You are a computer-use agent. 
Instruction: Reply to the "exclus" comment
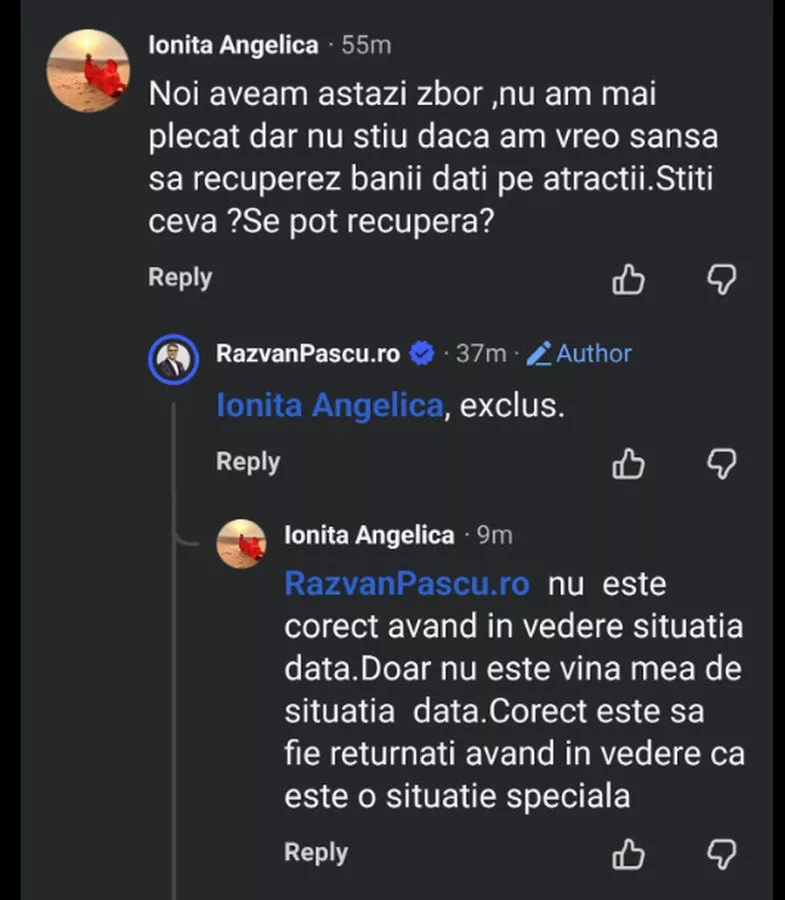tap(248, 462)
